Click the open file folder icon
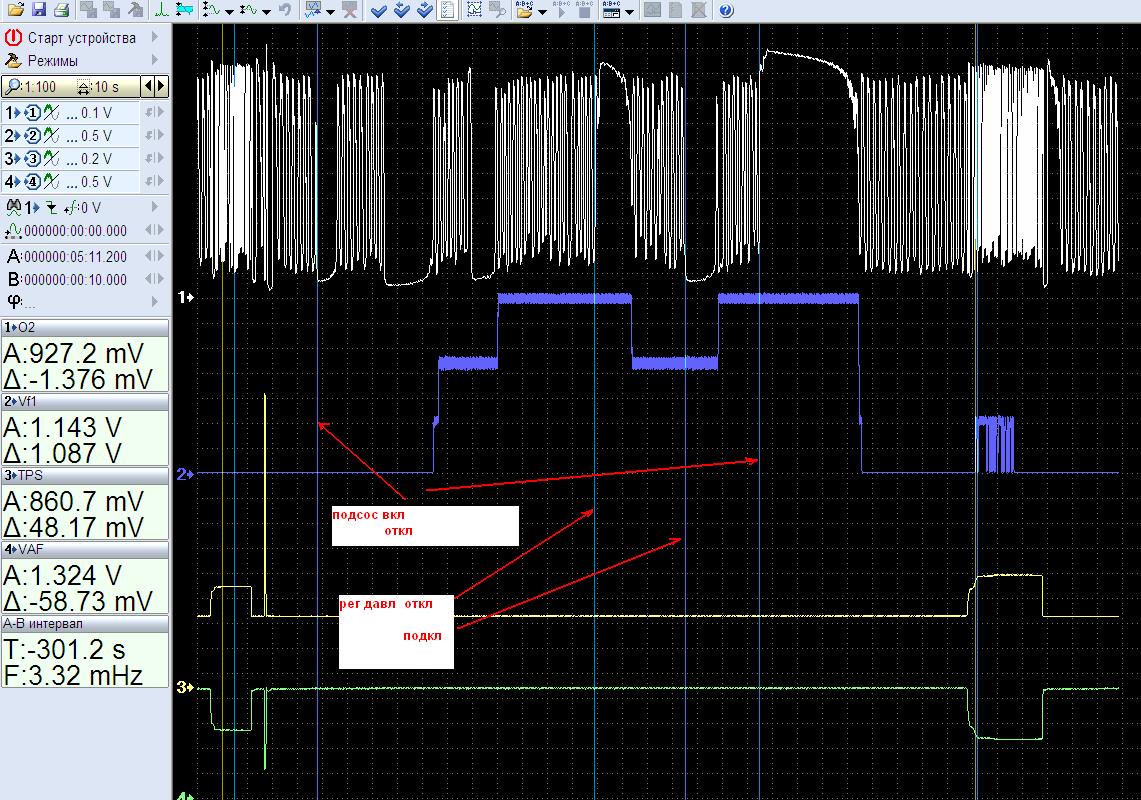This screenshot has width=1141, height=800. (x=15, y=10)
